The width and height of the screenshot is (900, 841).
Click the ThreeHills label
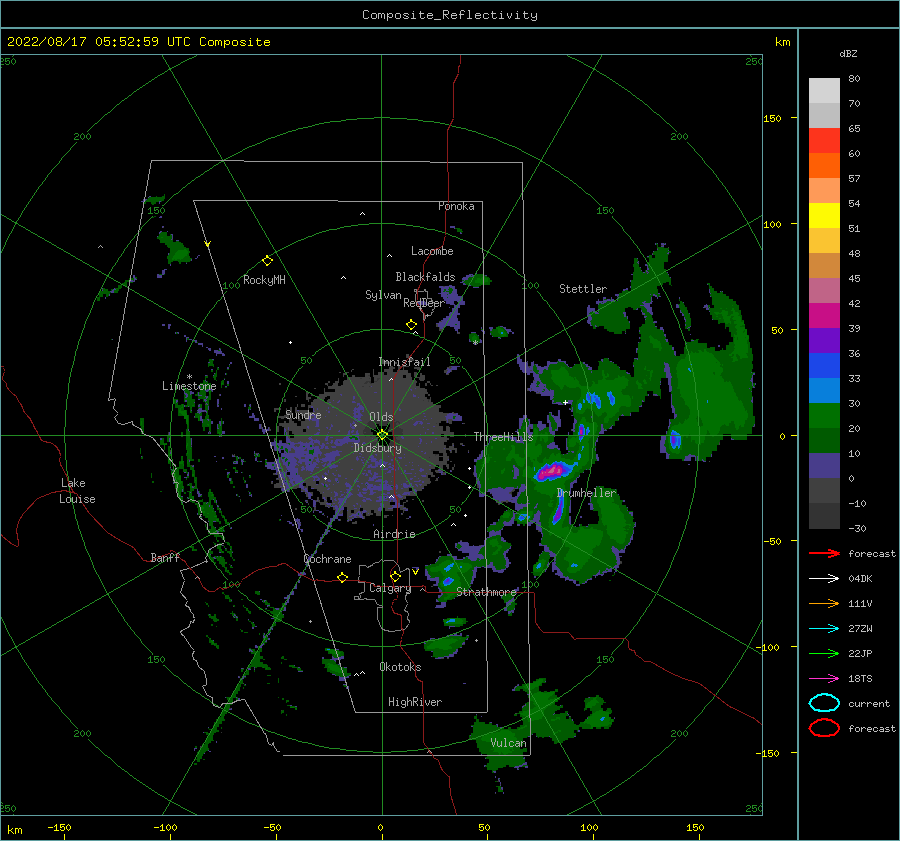[x=503, y=437]
